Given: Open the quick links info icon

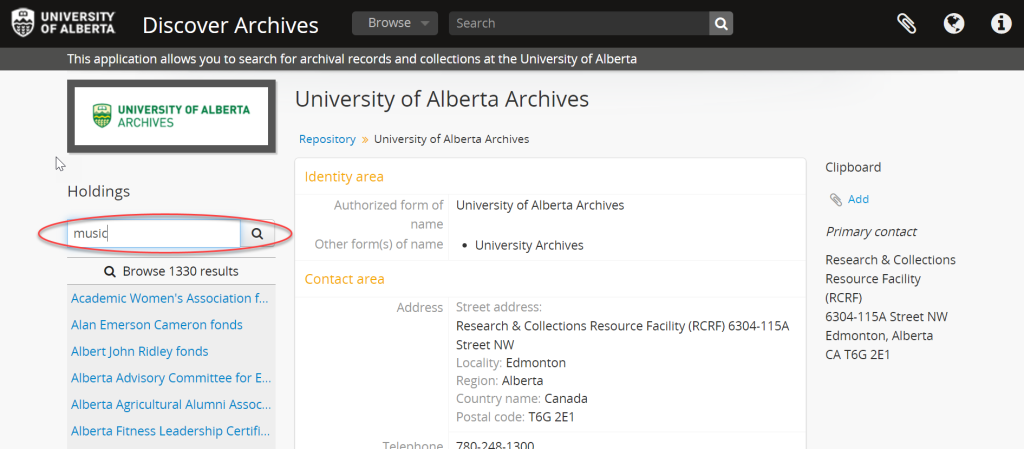Looking at the screenshot, I should [1000, 23].
